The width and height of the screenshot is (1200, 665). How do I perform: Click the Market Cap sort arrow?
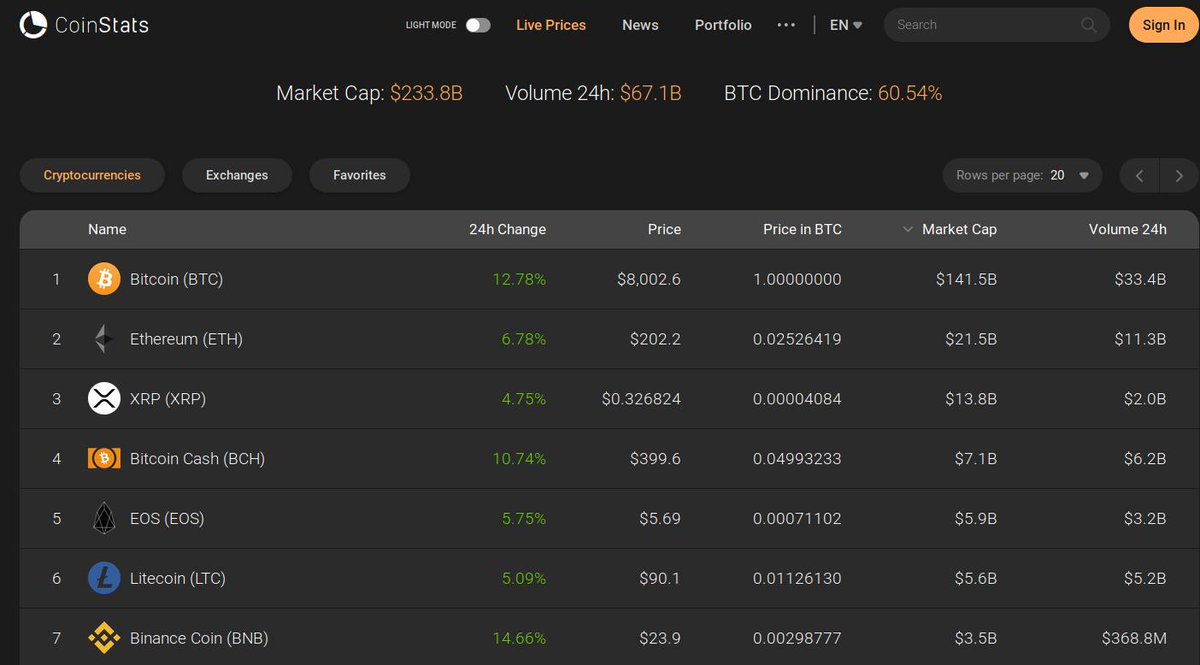[908, 230]
